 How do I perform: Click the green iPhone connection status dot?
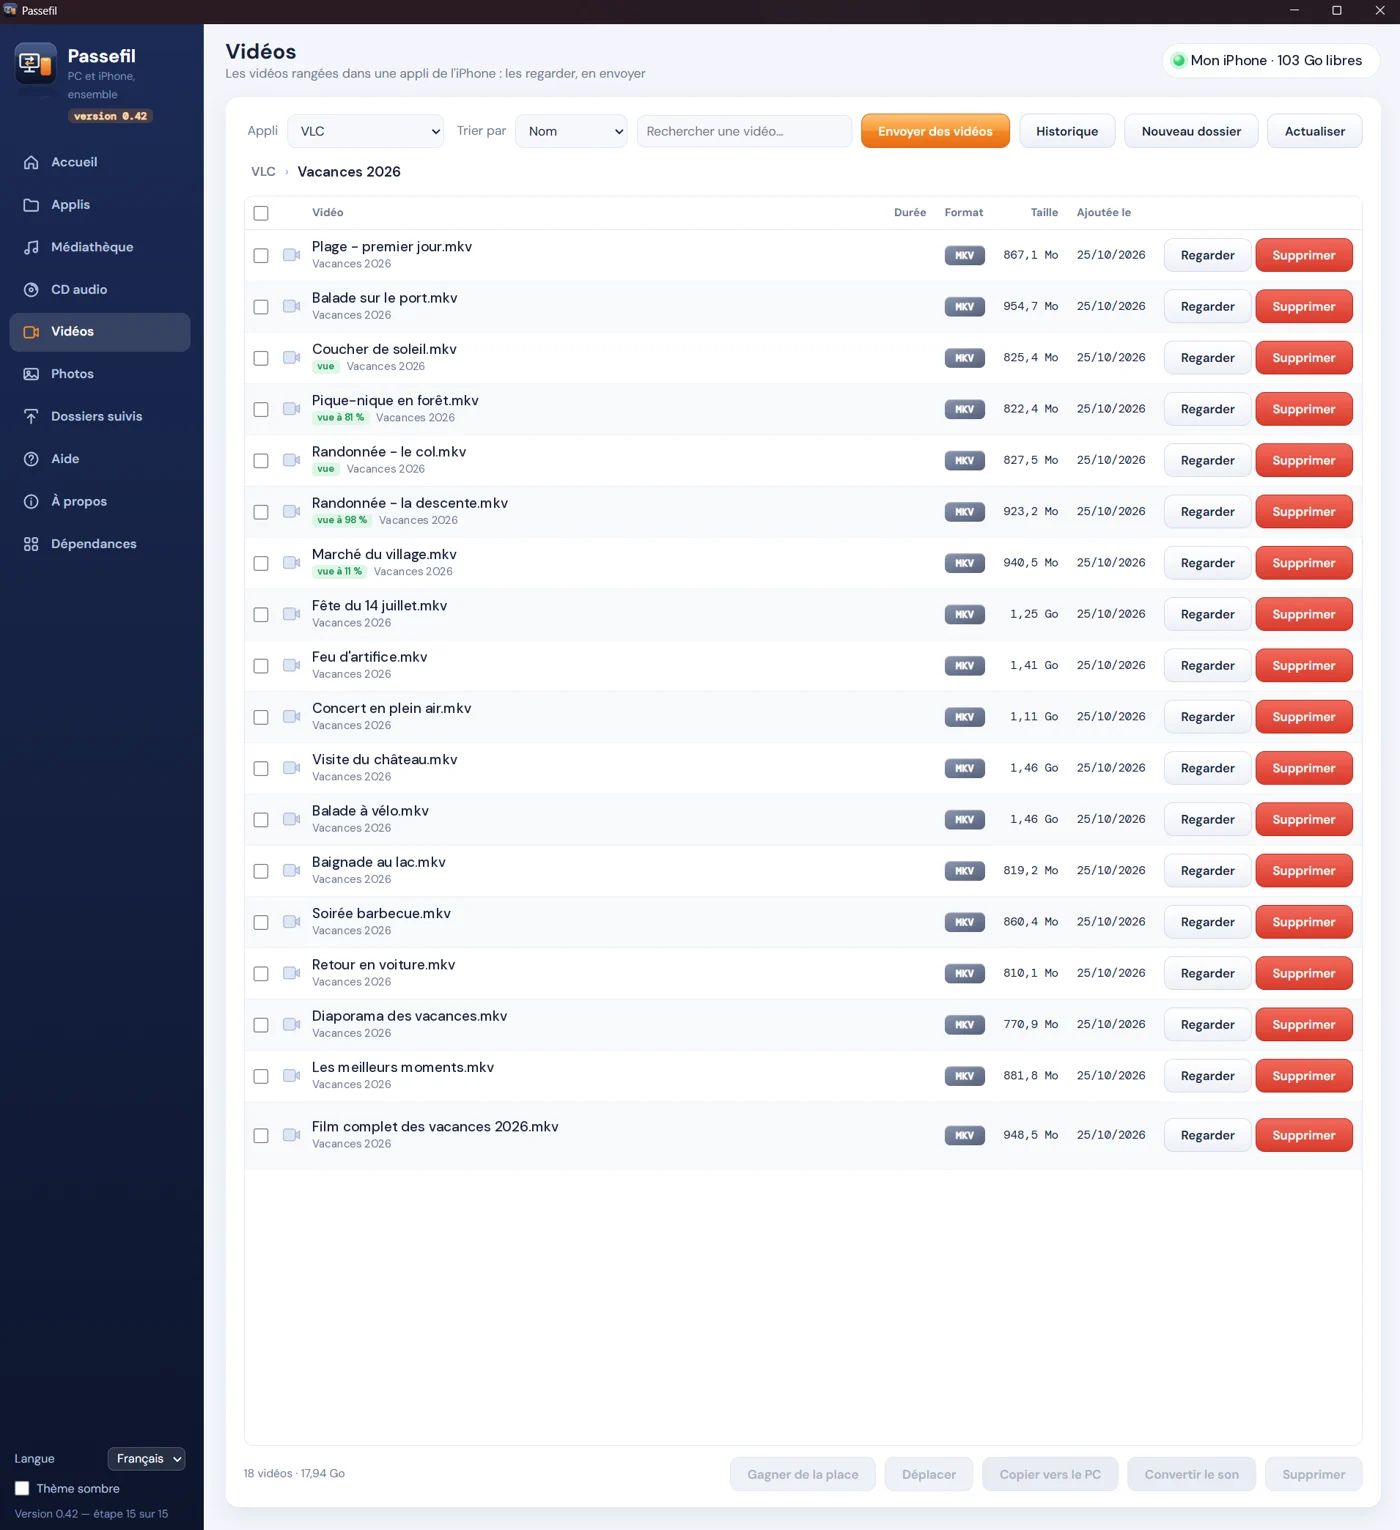(x=1179, y=60)
